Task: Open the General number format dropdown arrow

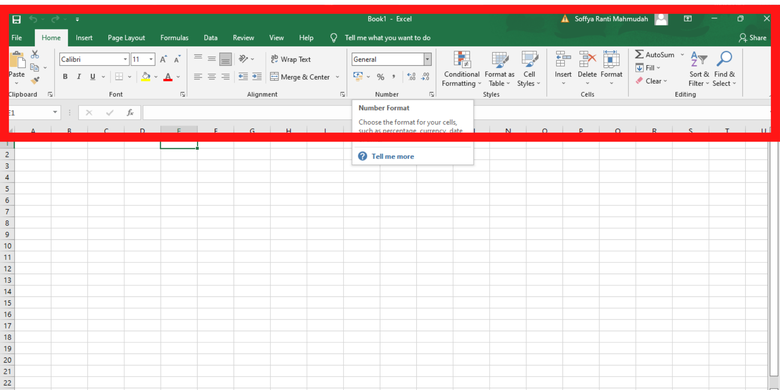Action: [427, 59]
